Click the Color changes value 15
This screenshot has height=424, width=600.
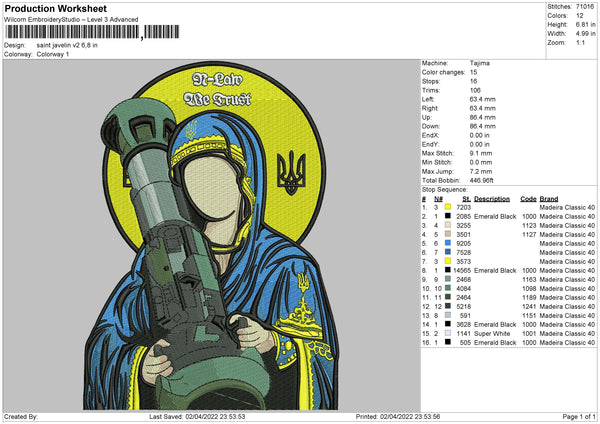click(x=473, y=72)
